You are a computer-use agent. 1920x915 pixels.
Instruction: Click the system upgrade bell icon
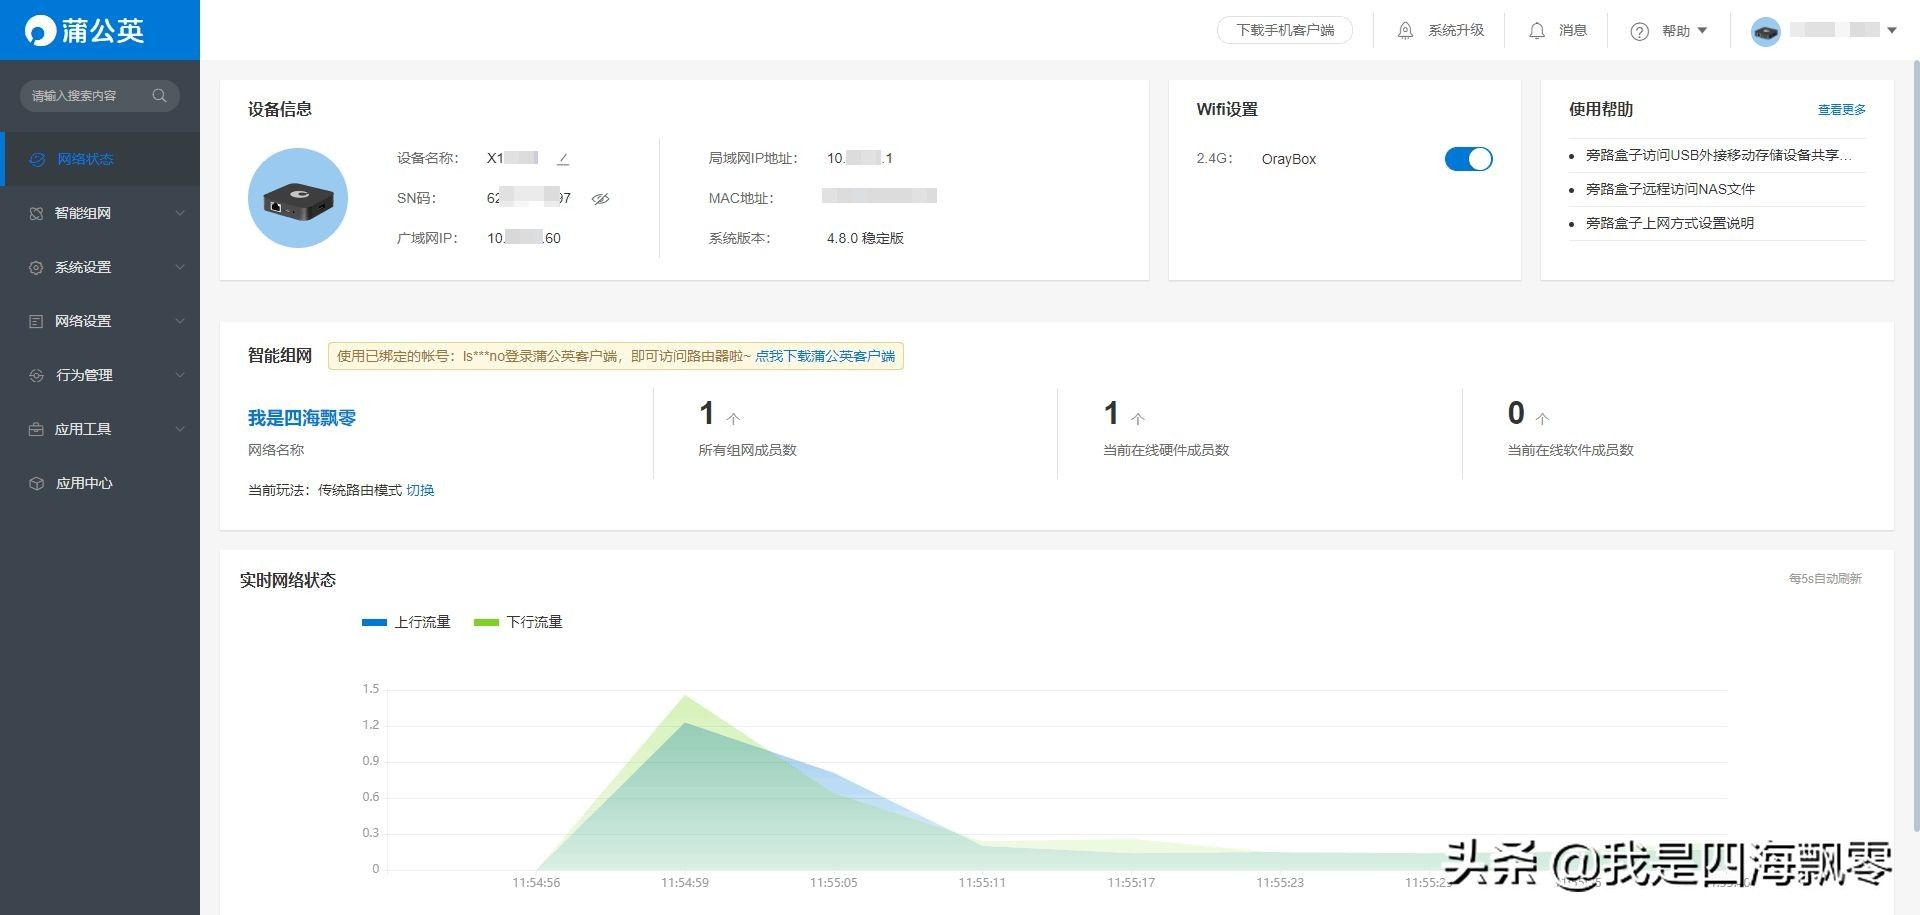tap(1405, 31)
